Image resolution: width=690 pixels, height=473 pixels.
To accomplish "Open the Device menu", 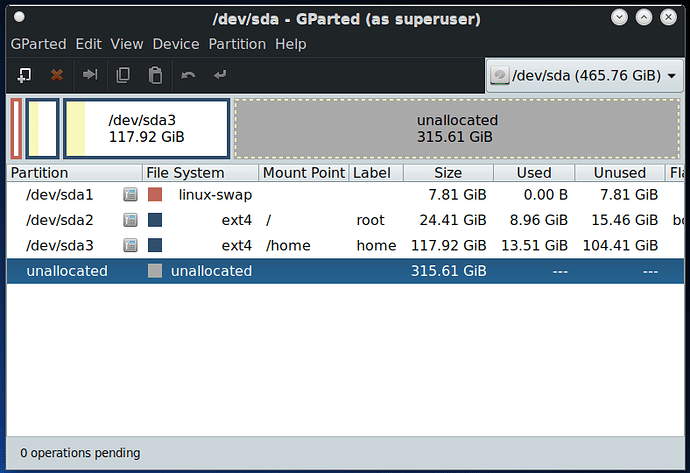I will (176, 44).
